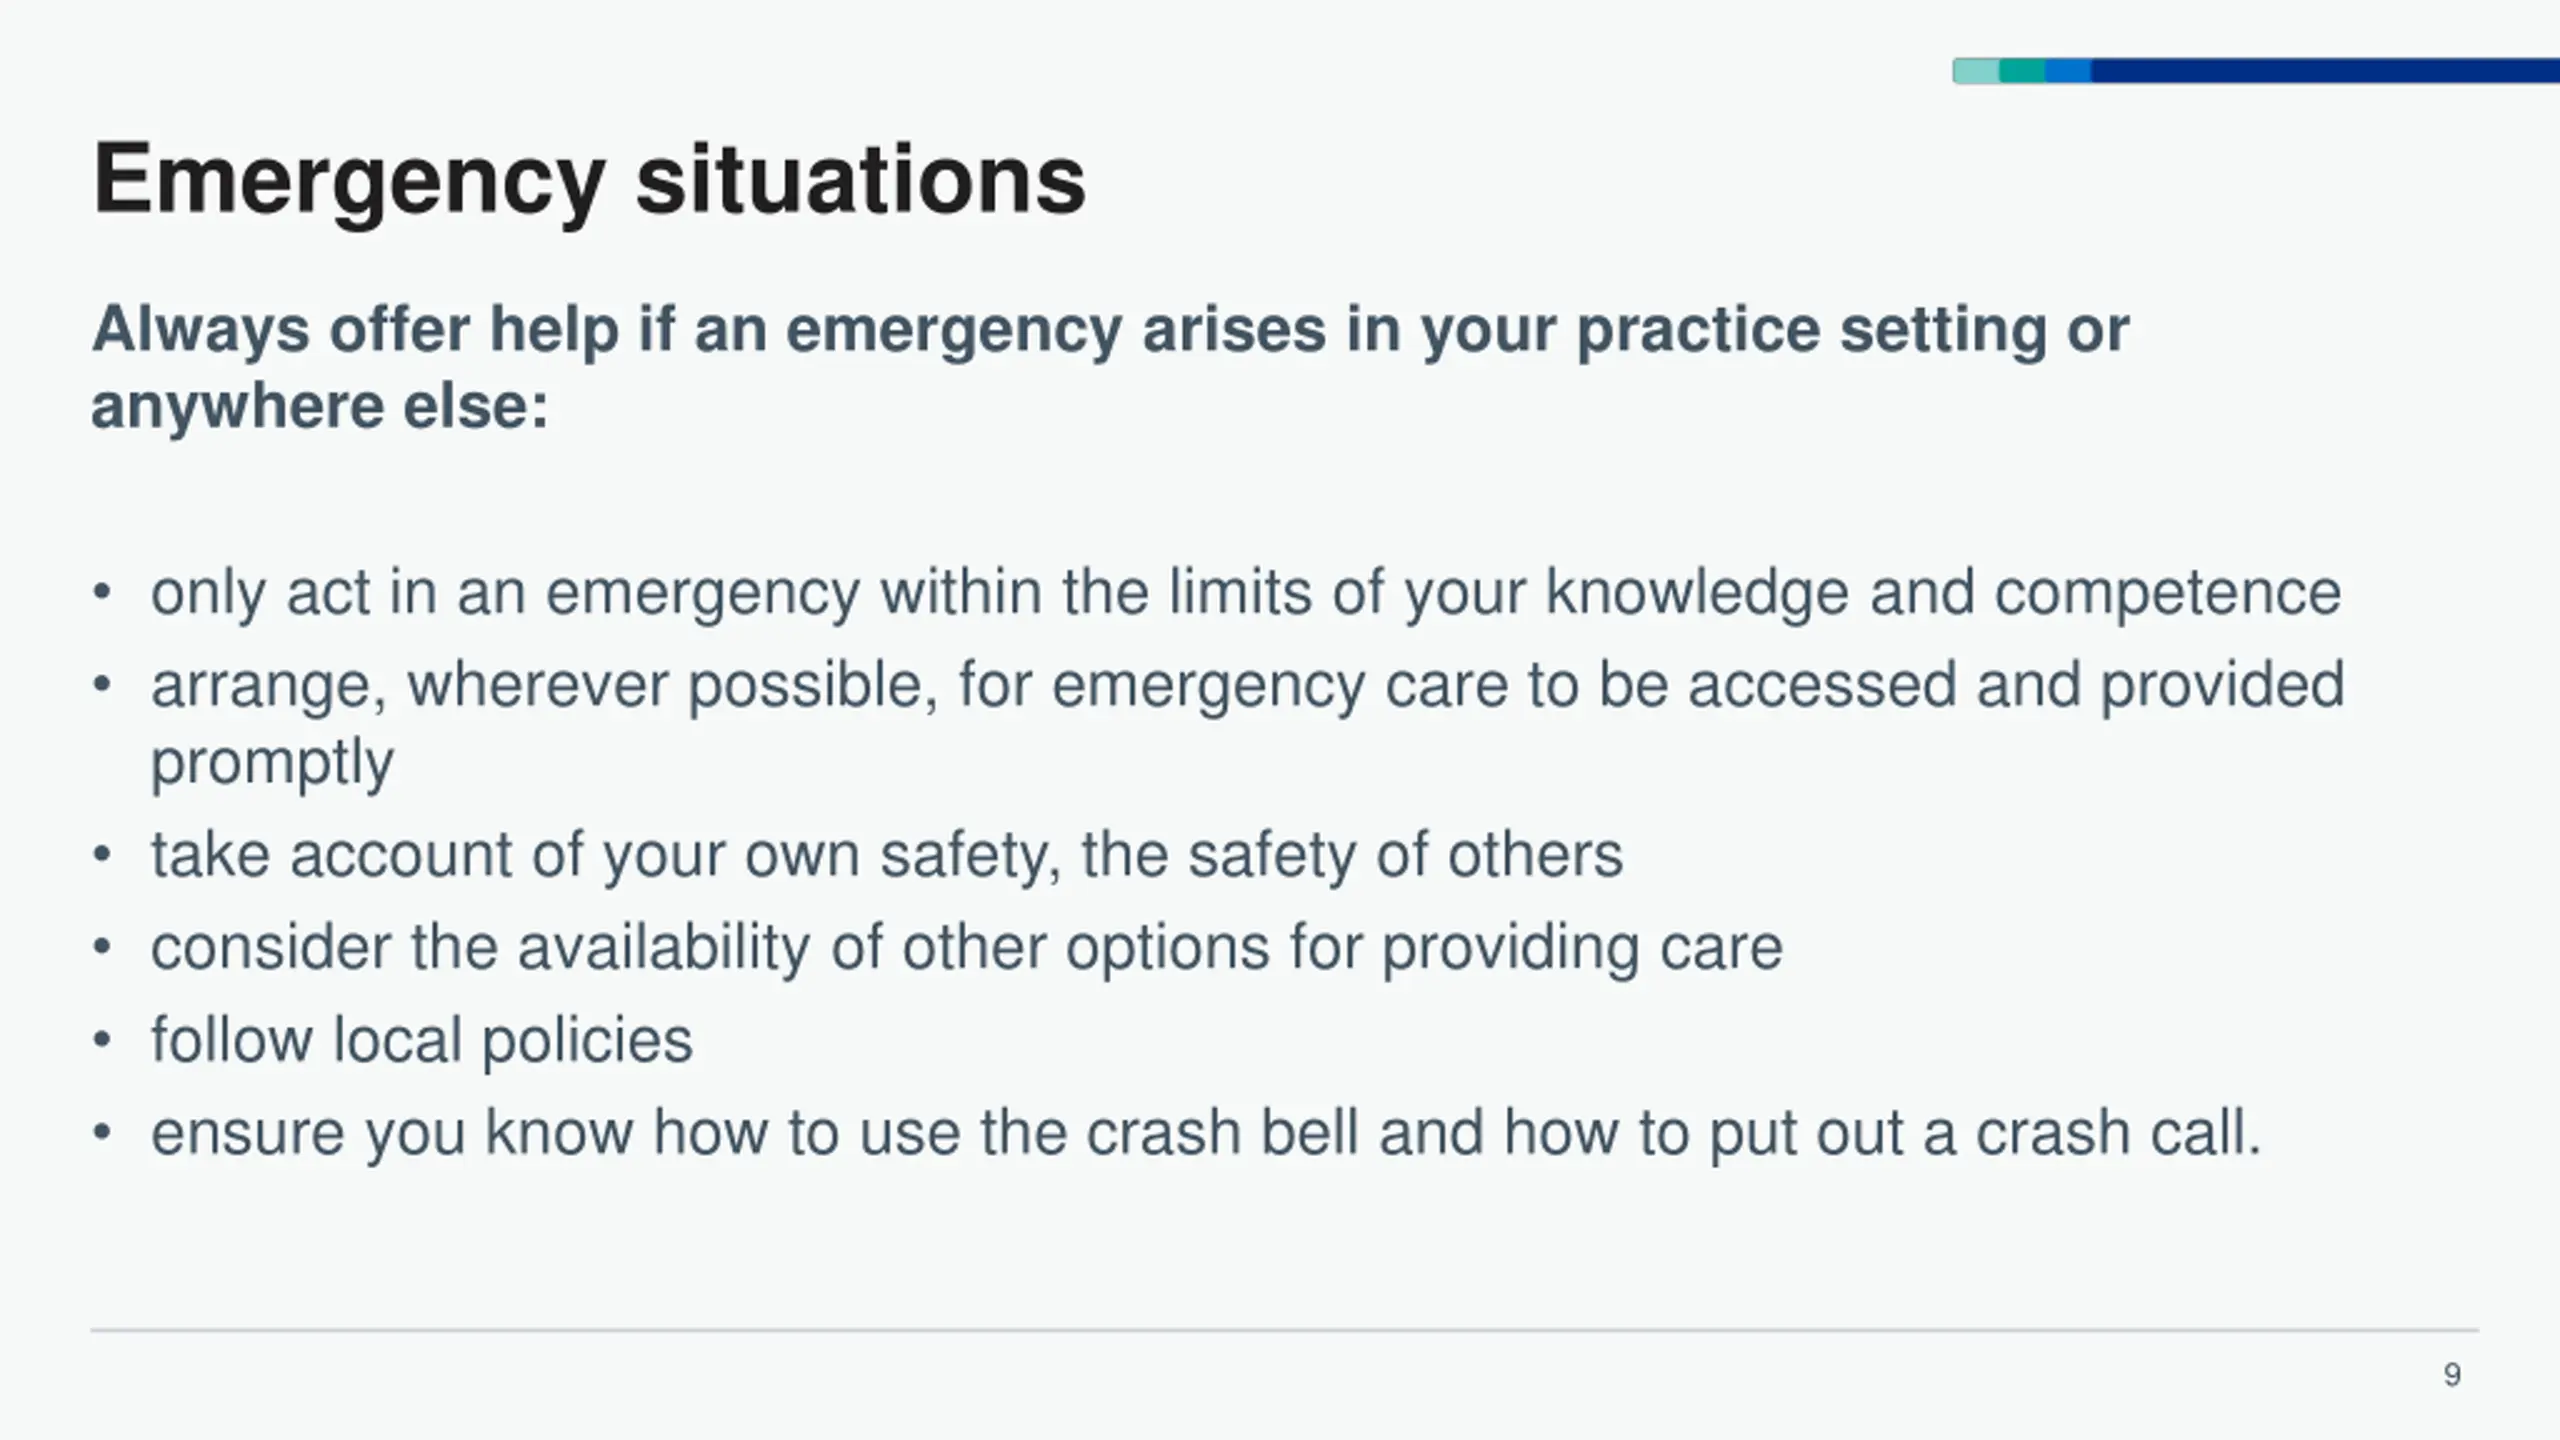This screenshot has height=1440, width=2560.
Task: Select the 'arrange, wherever possible' bullet text
Action: pyautogui.click(x=1247, y=724)
